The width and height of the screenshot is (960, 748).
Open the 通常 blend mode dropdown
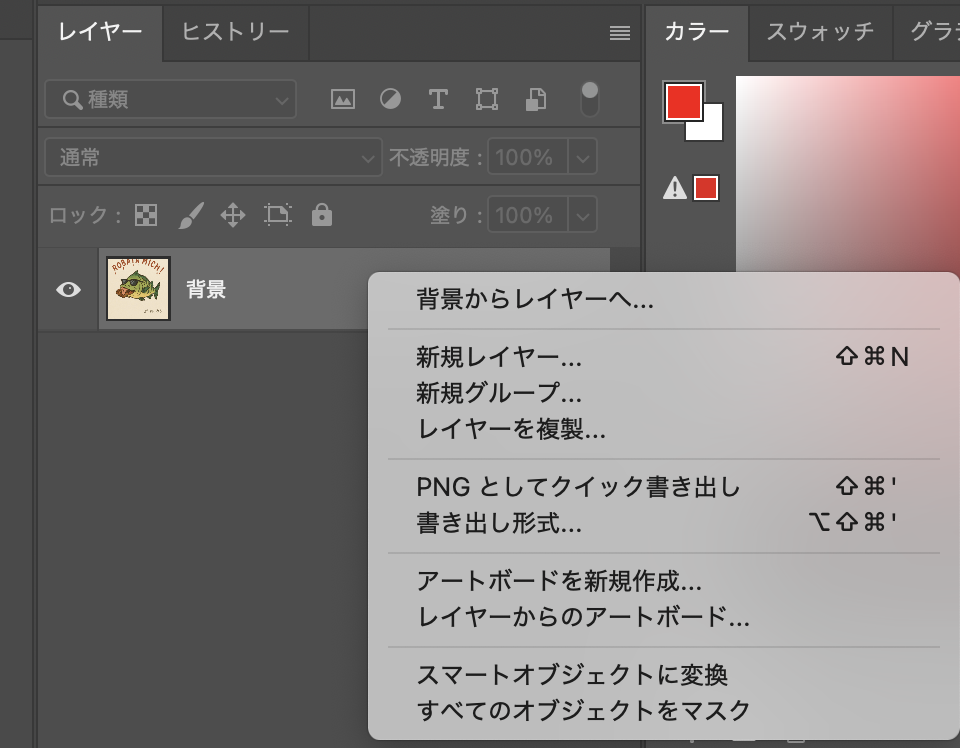click(213, 157)
